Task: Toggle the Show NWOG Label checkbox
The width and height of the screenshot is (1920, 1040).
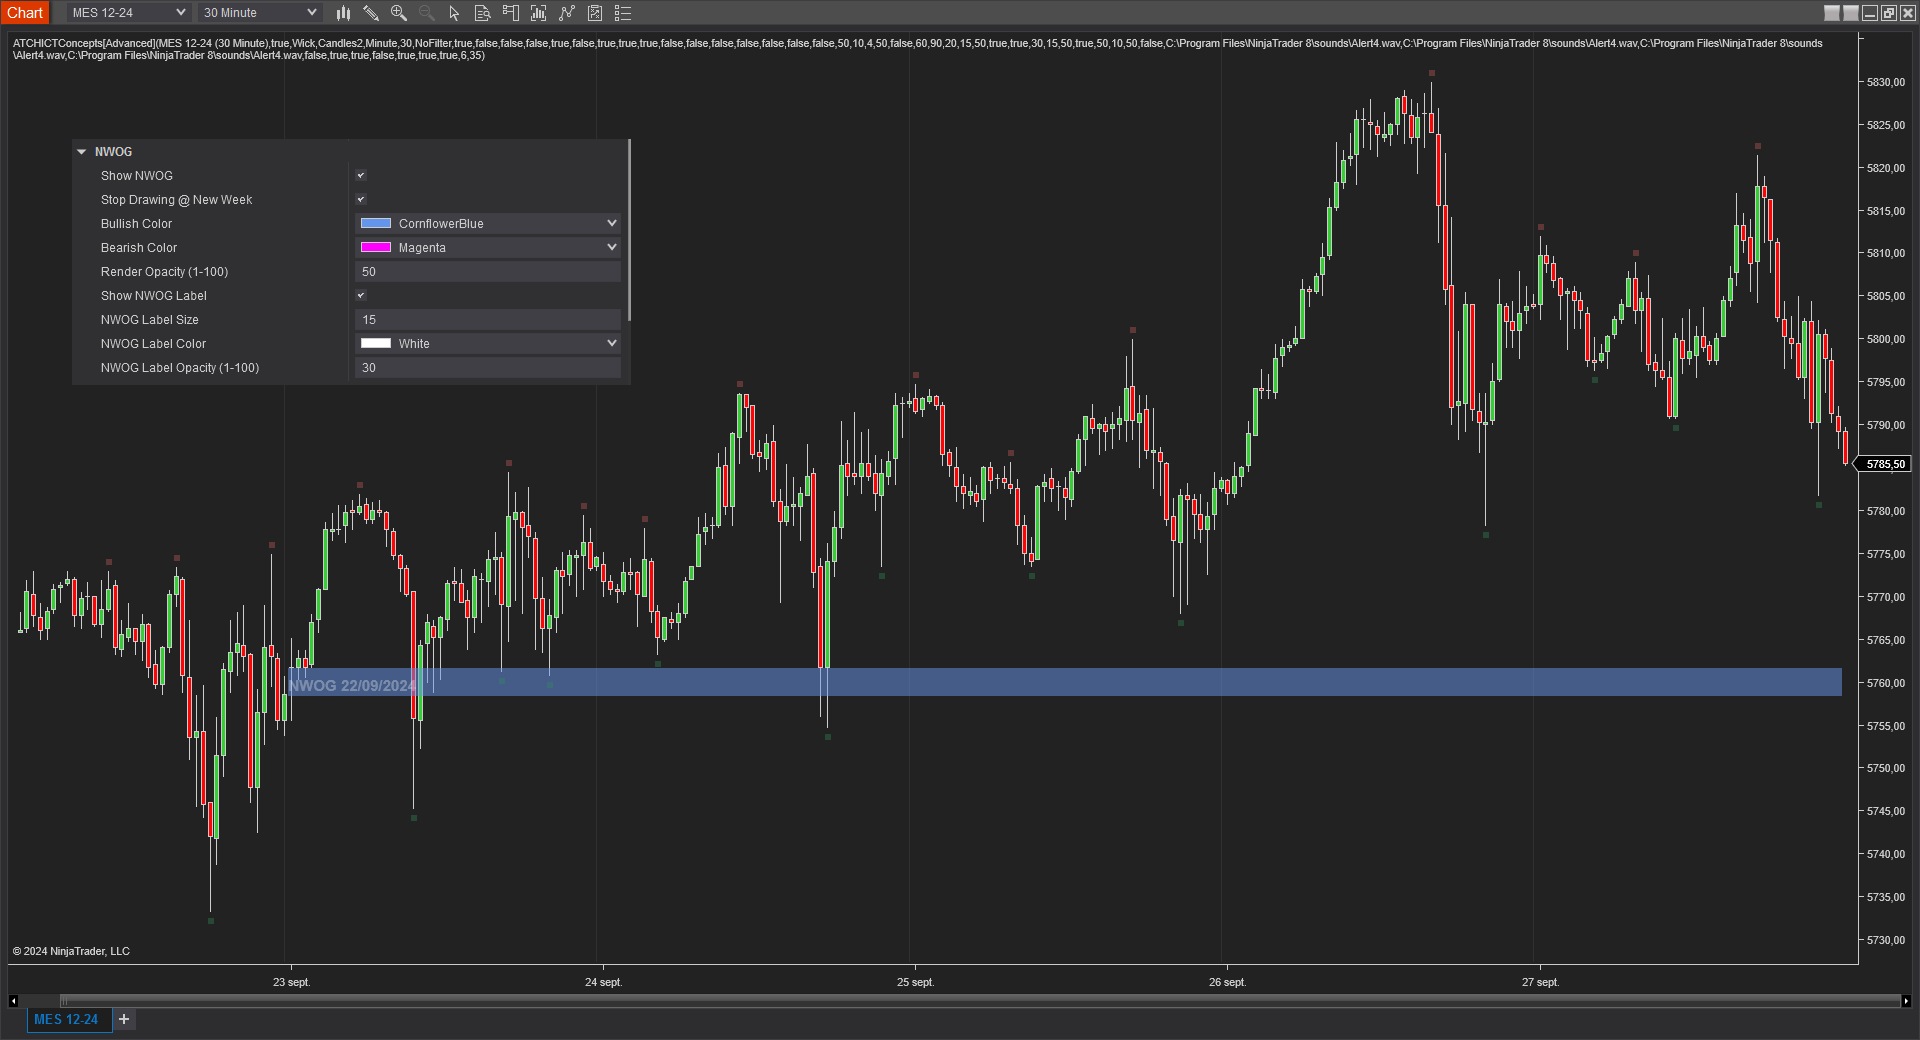Action: (x=361, y=295)
